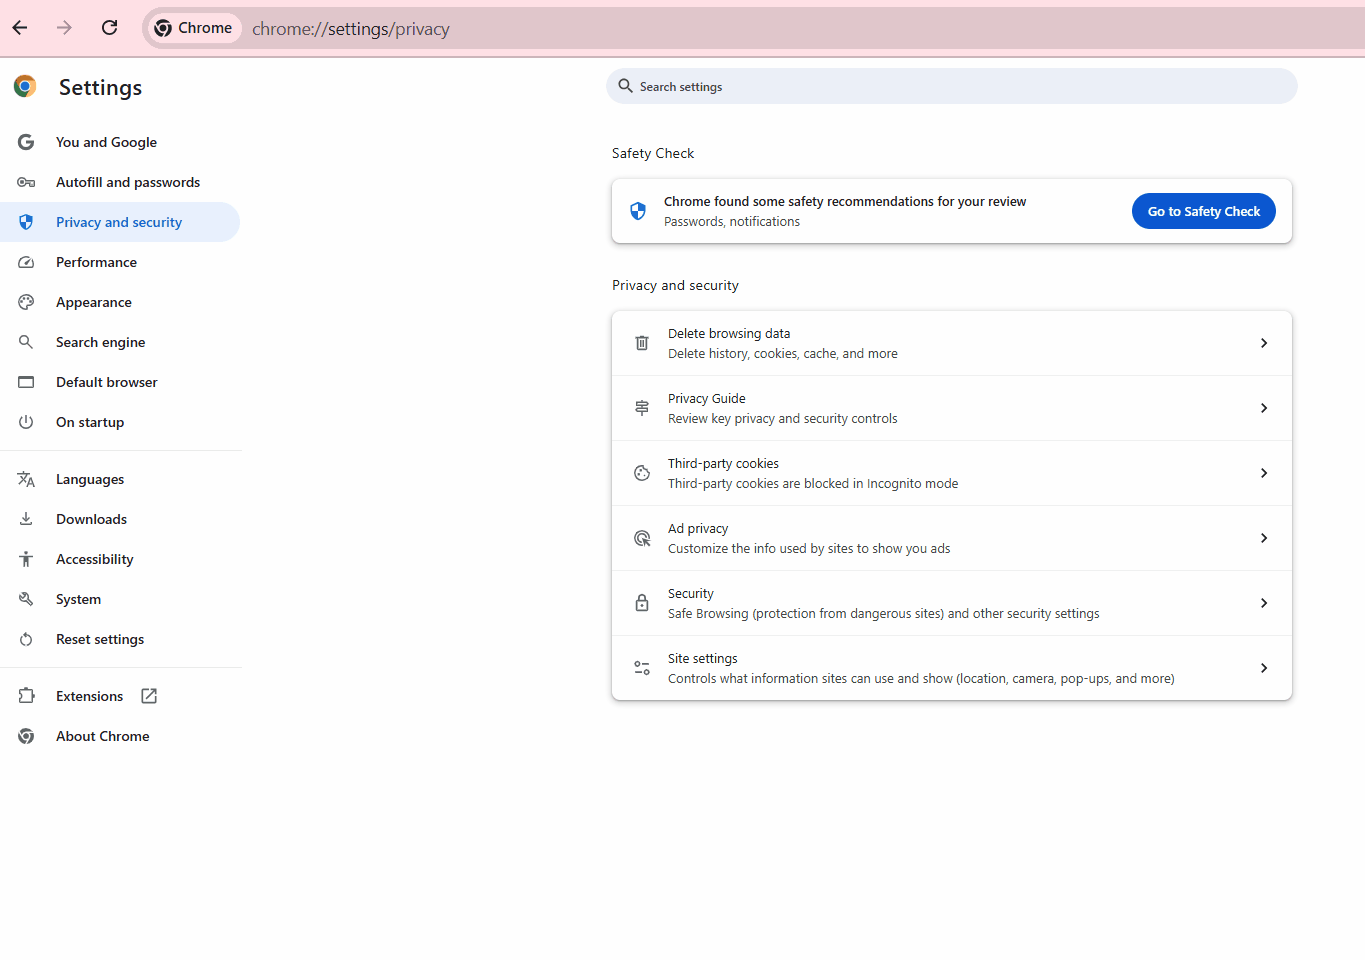The height and width of the screenshot is (960, 1365).
Task: Expand Delete browsing data using its chevron
Action: click(x=1264, y=343)
